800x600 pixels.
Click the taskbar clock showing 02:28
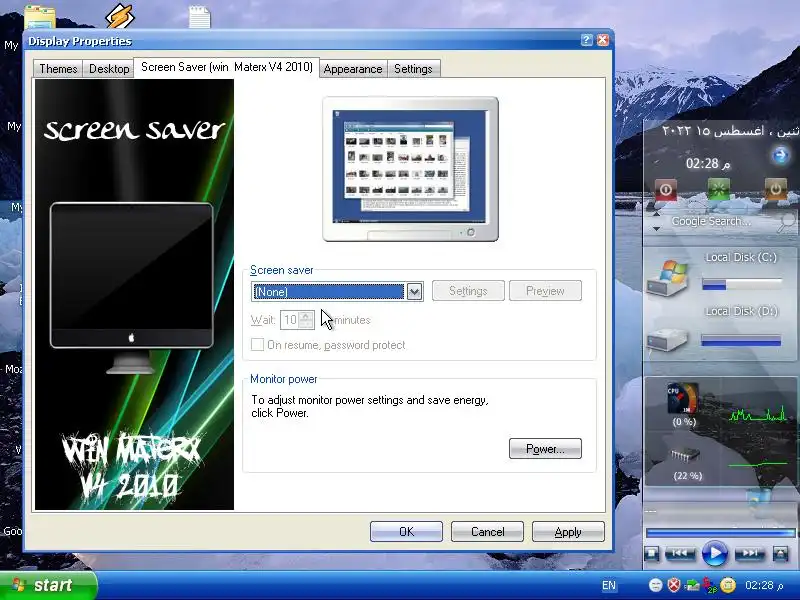[x=764, y=585]
